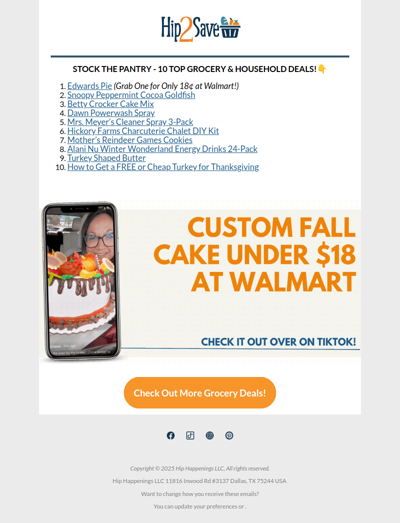The width and height of the screenshot is (400, 523).
Task: Open Dawn Powerwash Spray link
Action: (111, 113)
